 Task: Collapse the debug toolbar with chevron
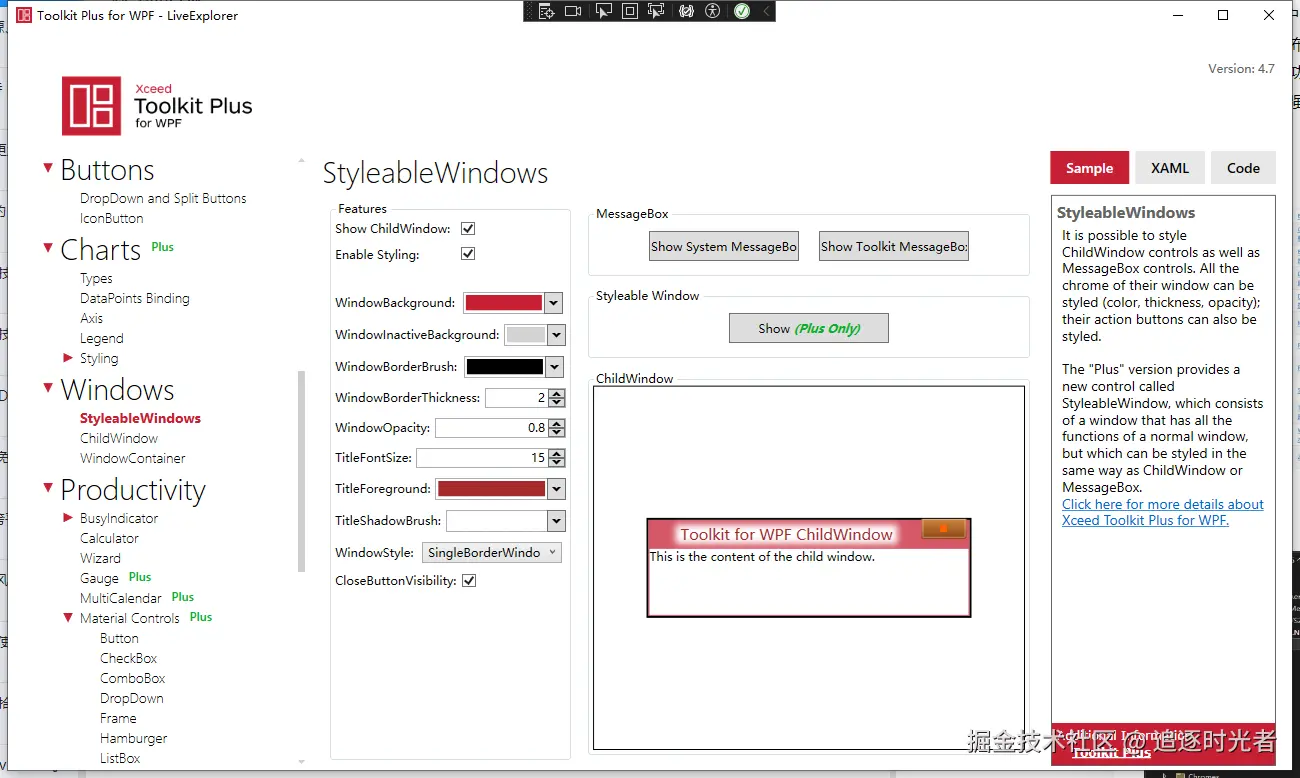tap(766, 11)
